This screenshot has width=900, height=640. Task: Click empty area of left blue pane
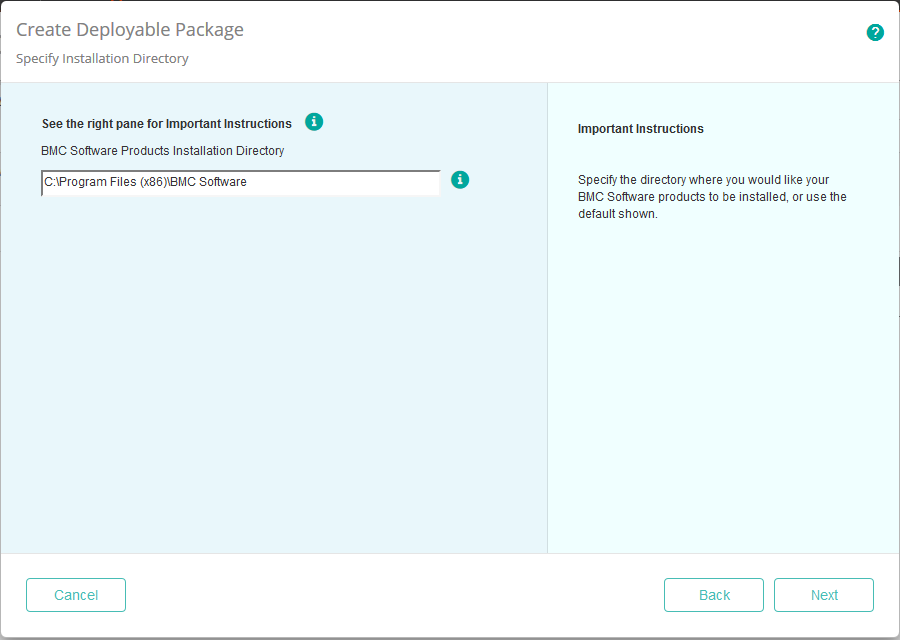[x=270, y=380]
